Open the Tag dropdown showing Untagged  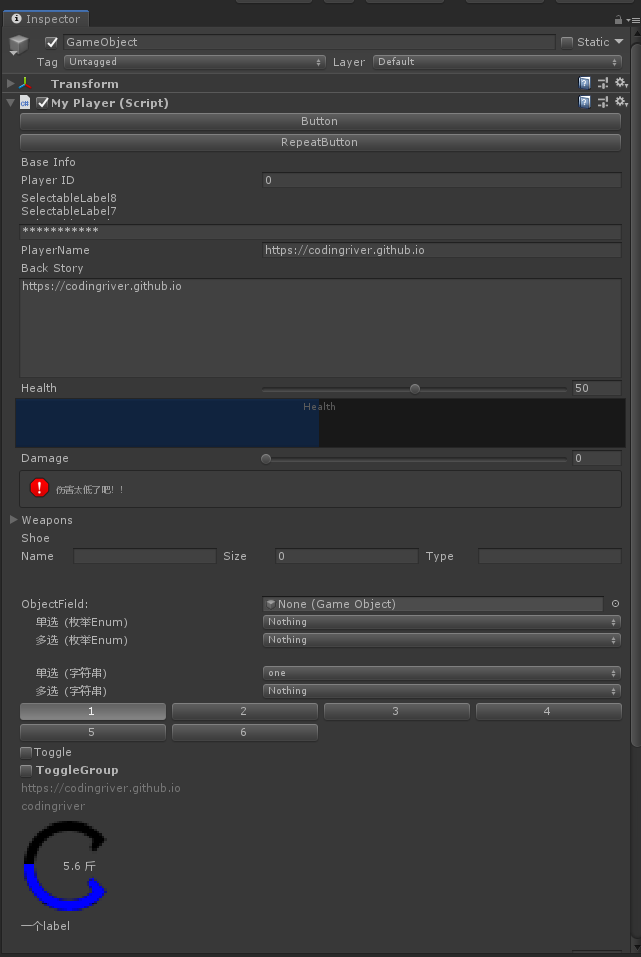point(194,62)
